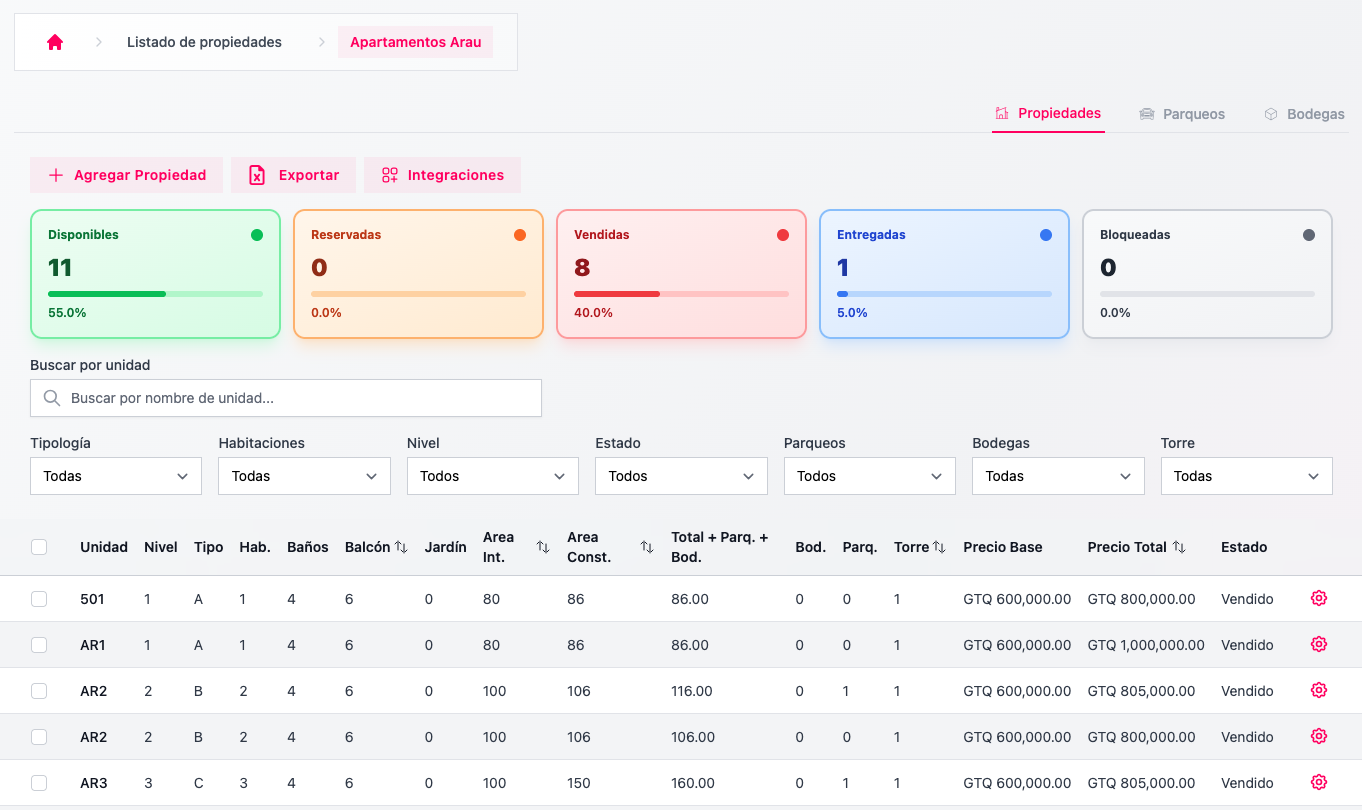
Task: Sort by Area Const. column arrows
Action: 647,547
